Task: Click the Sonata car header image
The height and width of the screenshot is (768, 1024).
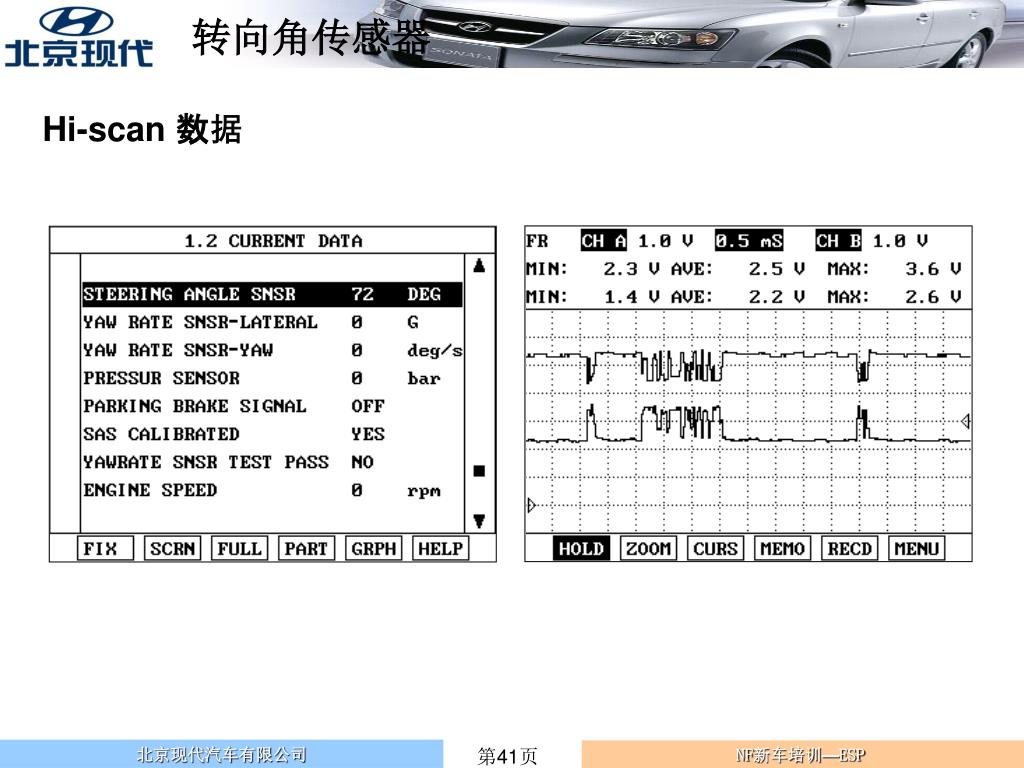Action: pos(692,34)
